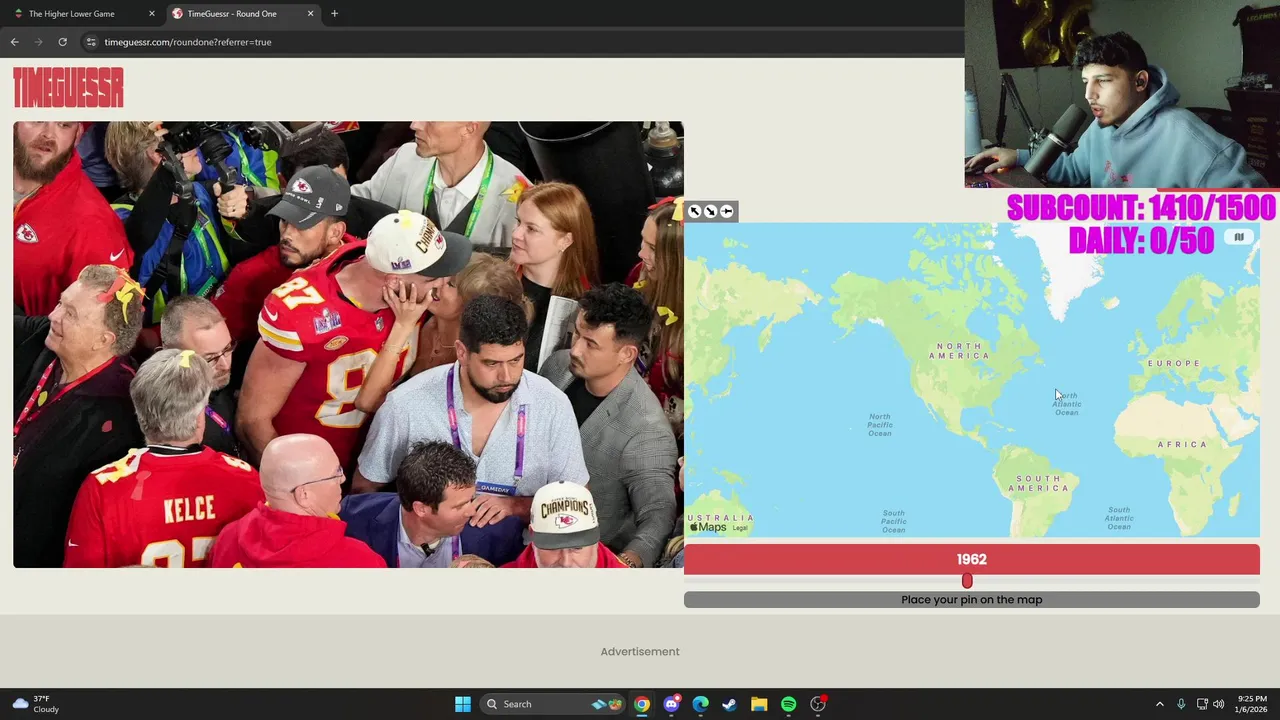The height and width of the screenshot is (720, 1280).
Task: Open the volume control tray icon
Action: [1218, 704]
